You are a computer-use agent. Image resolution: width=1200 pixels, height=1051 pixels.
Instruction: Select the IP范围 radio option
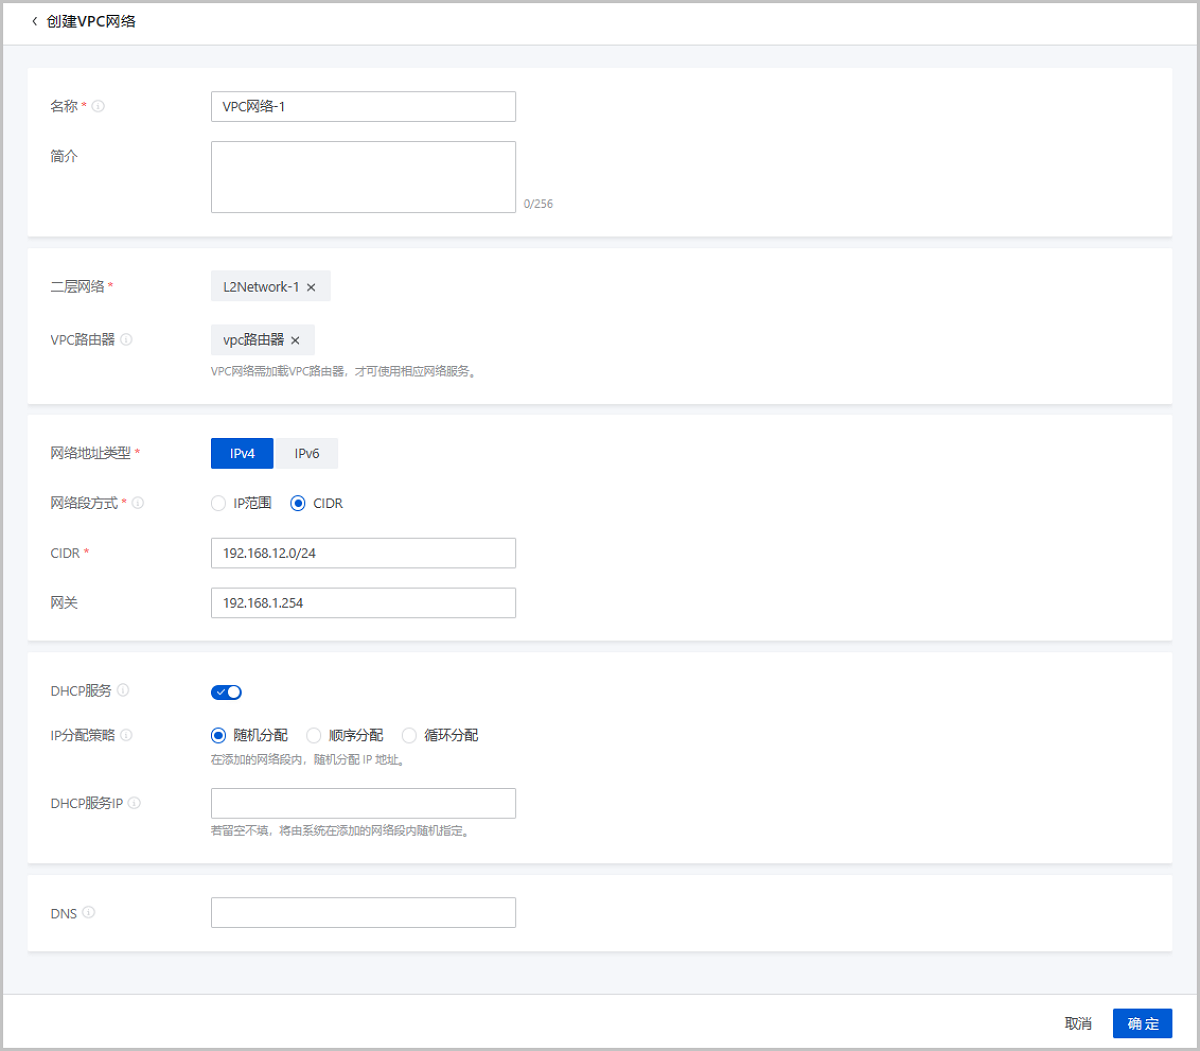click(218, 503)
